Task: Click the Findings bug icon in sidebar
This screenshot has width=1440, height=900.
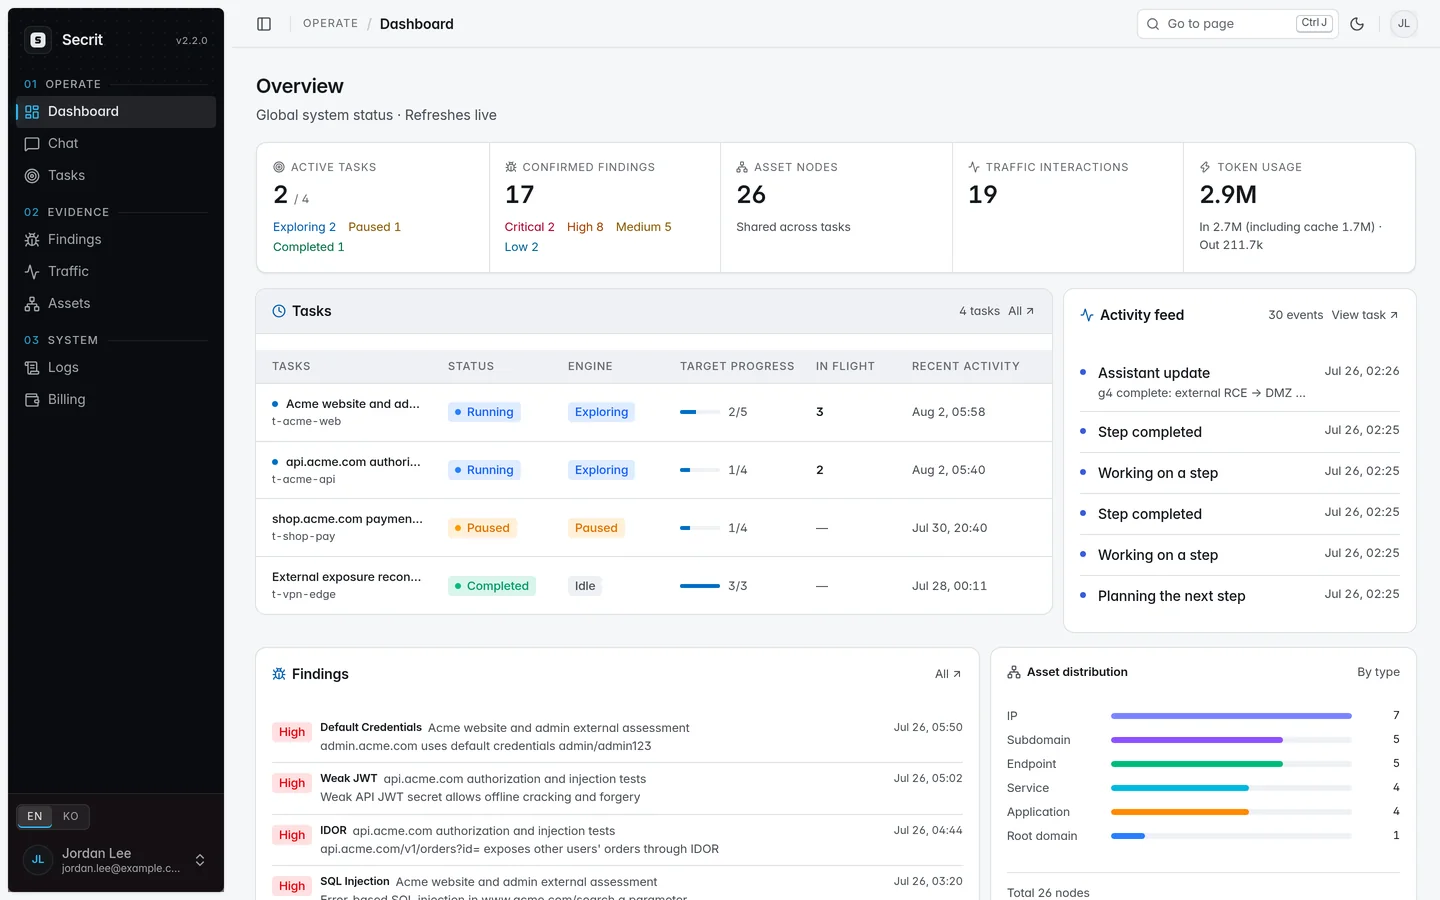Action: pyautogui.click(x=32, y=240)
